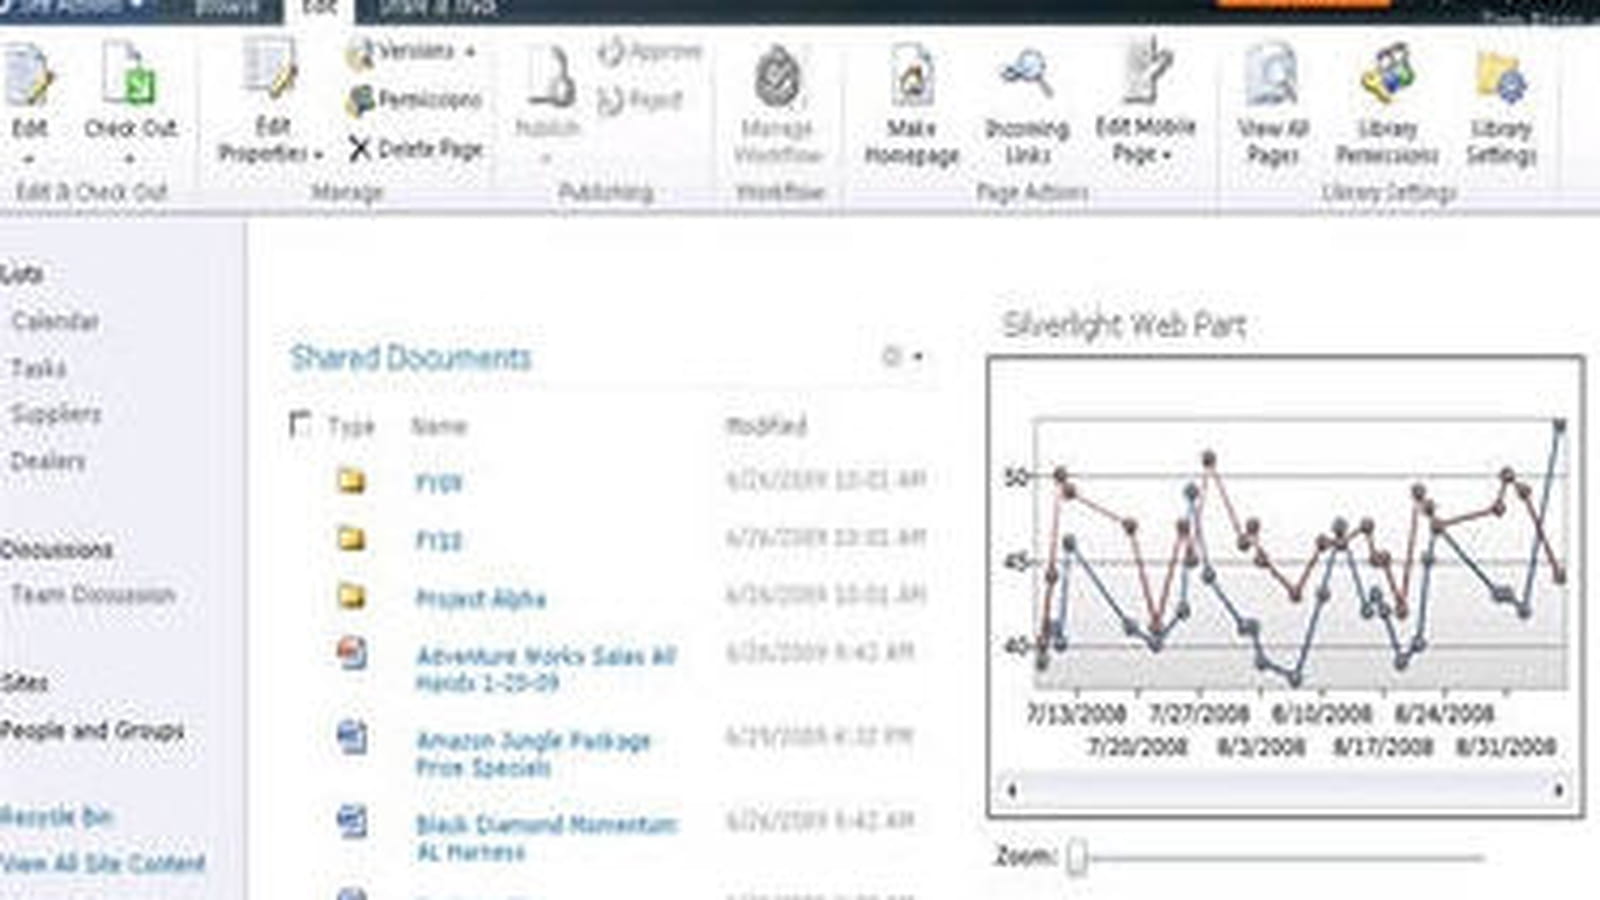Screen dimensions: 1600x900
Task: Sort by the Modified column header
Action: (766, 426)
